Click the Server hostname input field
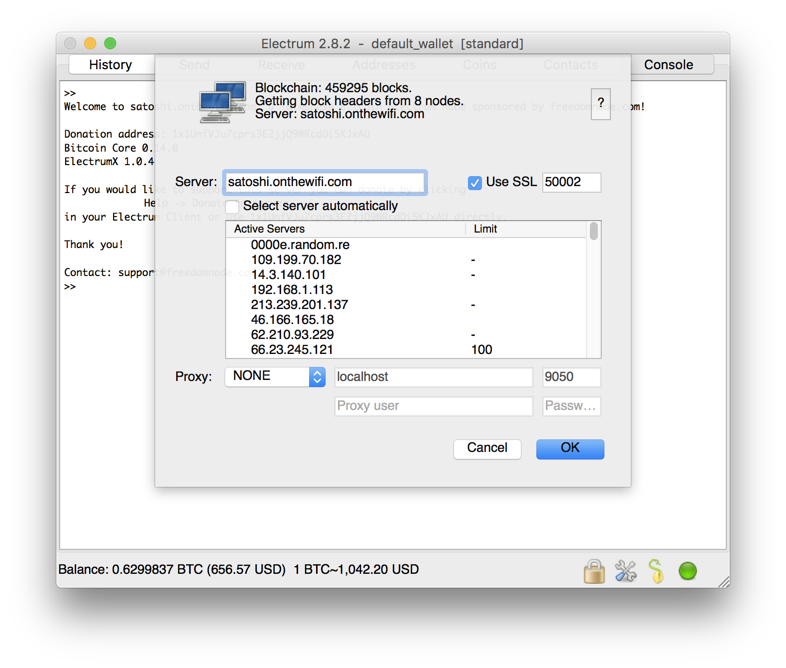Viewport: 786px width, 668px height. tap(325, 182)
